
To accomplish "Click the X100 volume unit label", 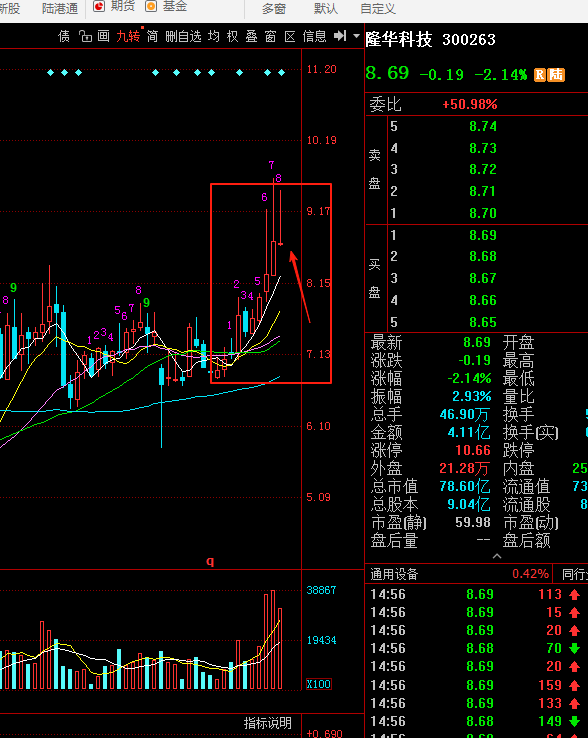I will (x=319, y=684).
